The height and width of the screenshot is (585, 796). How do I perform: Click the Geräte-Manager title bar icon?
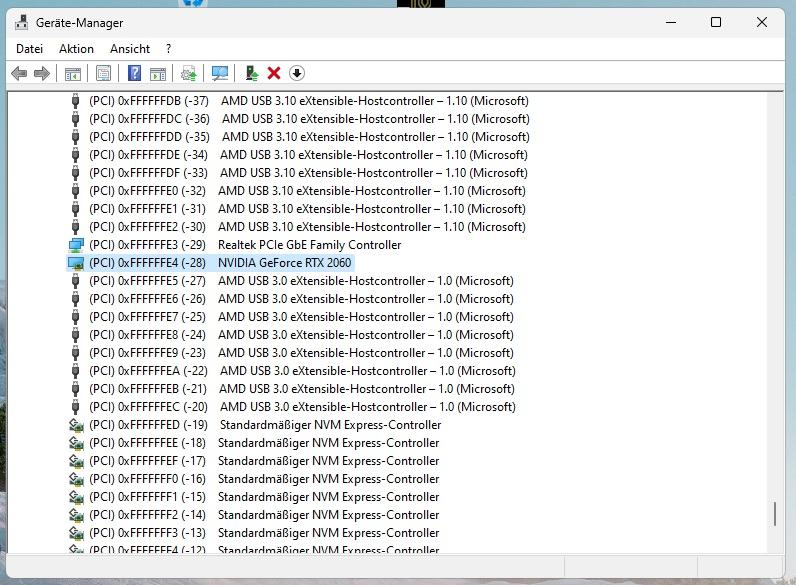21,23
